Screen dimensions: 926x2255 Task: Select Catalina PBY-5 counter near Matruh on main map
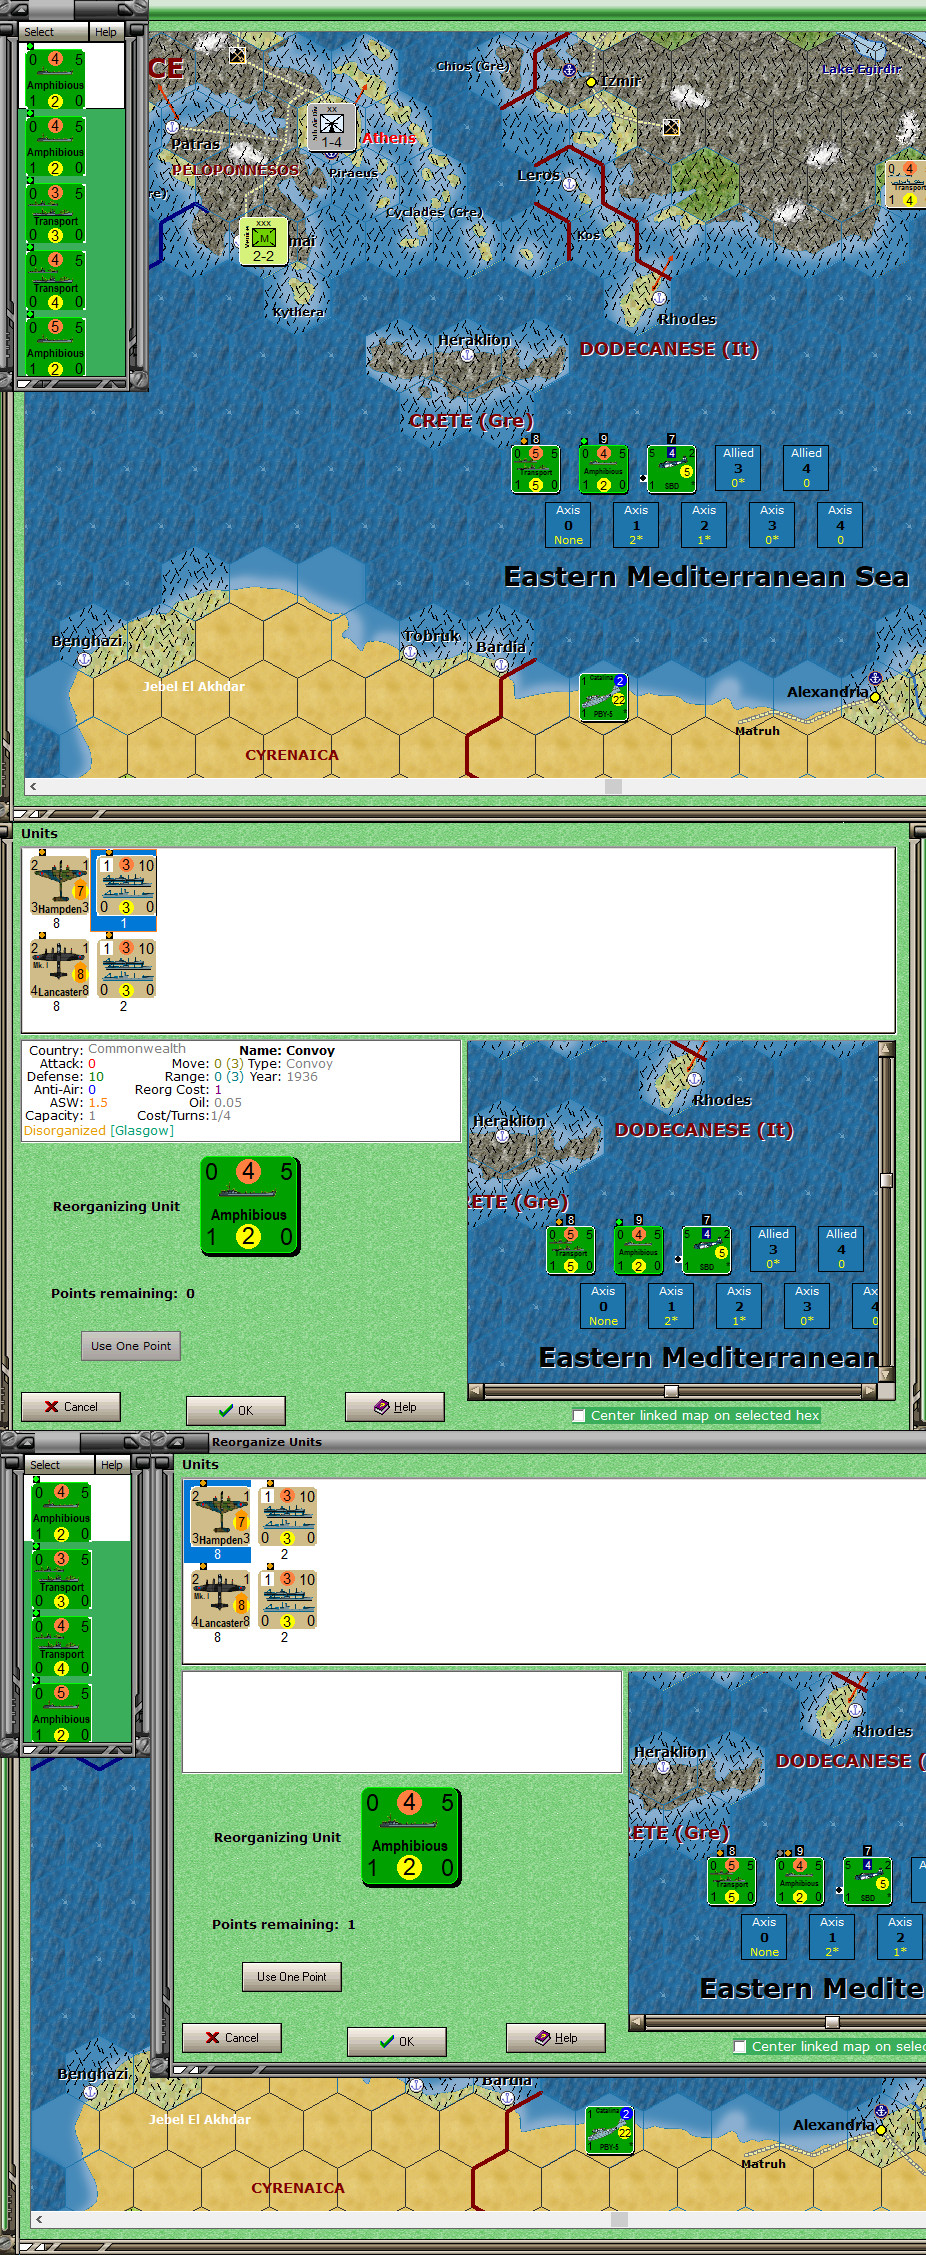point(604,697)
